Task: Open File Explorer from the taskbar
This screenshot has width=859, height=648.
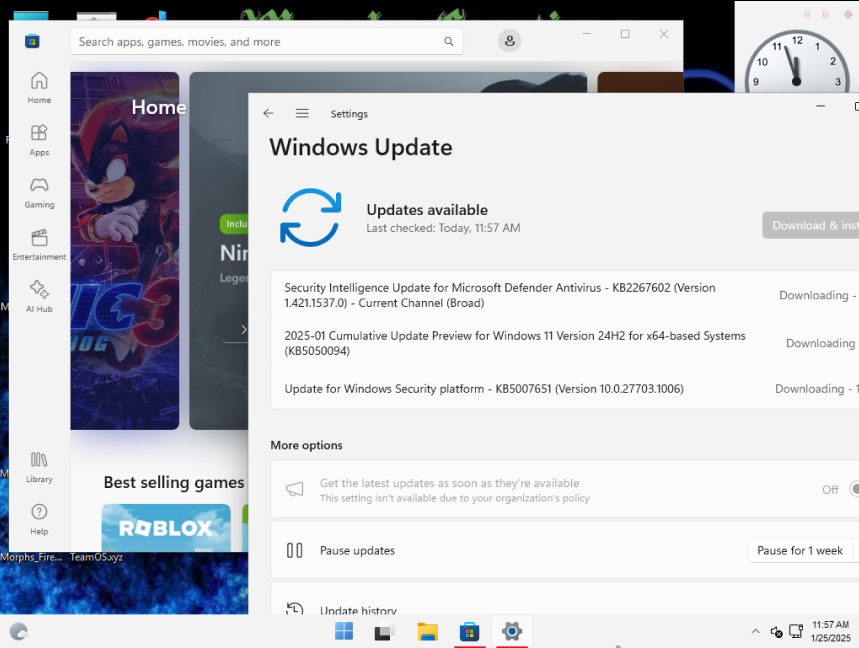Action: pyautogui.click(x=427, y=632)
